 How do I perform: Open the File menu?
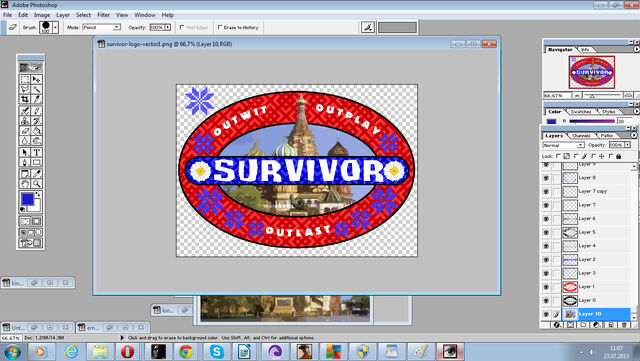pyautogui.click(x=7, y=15)
